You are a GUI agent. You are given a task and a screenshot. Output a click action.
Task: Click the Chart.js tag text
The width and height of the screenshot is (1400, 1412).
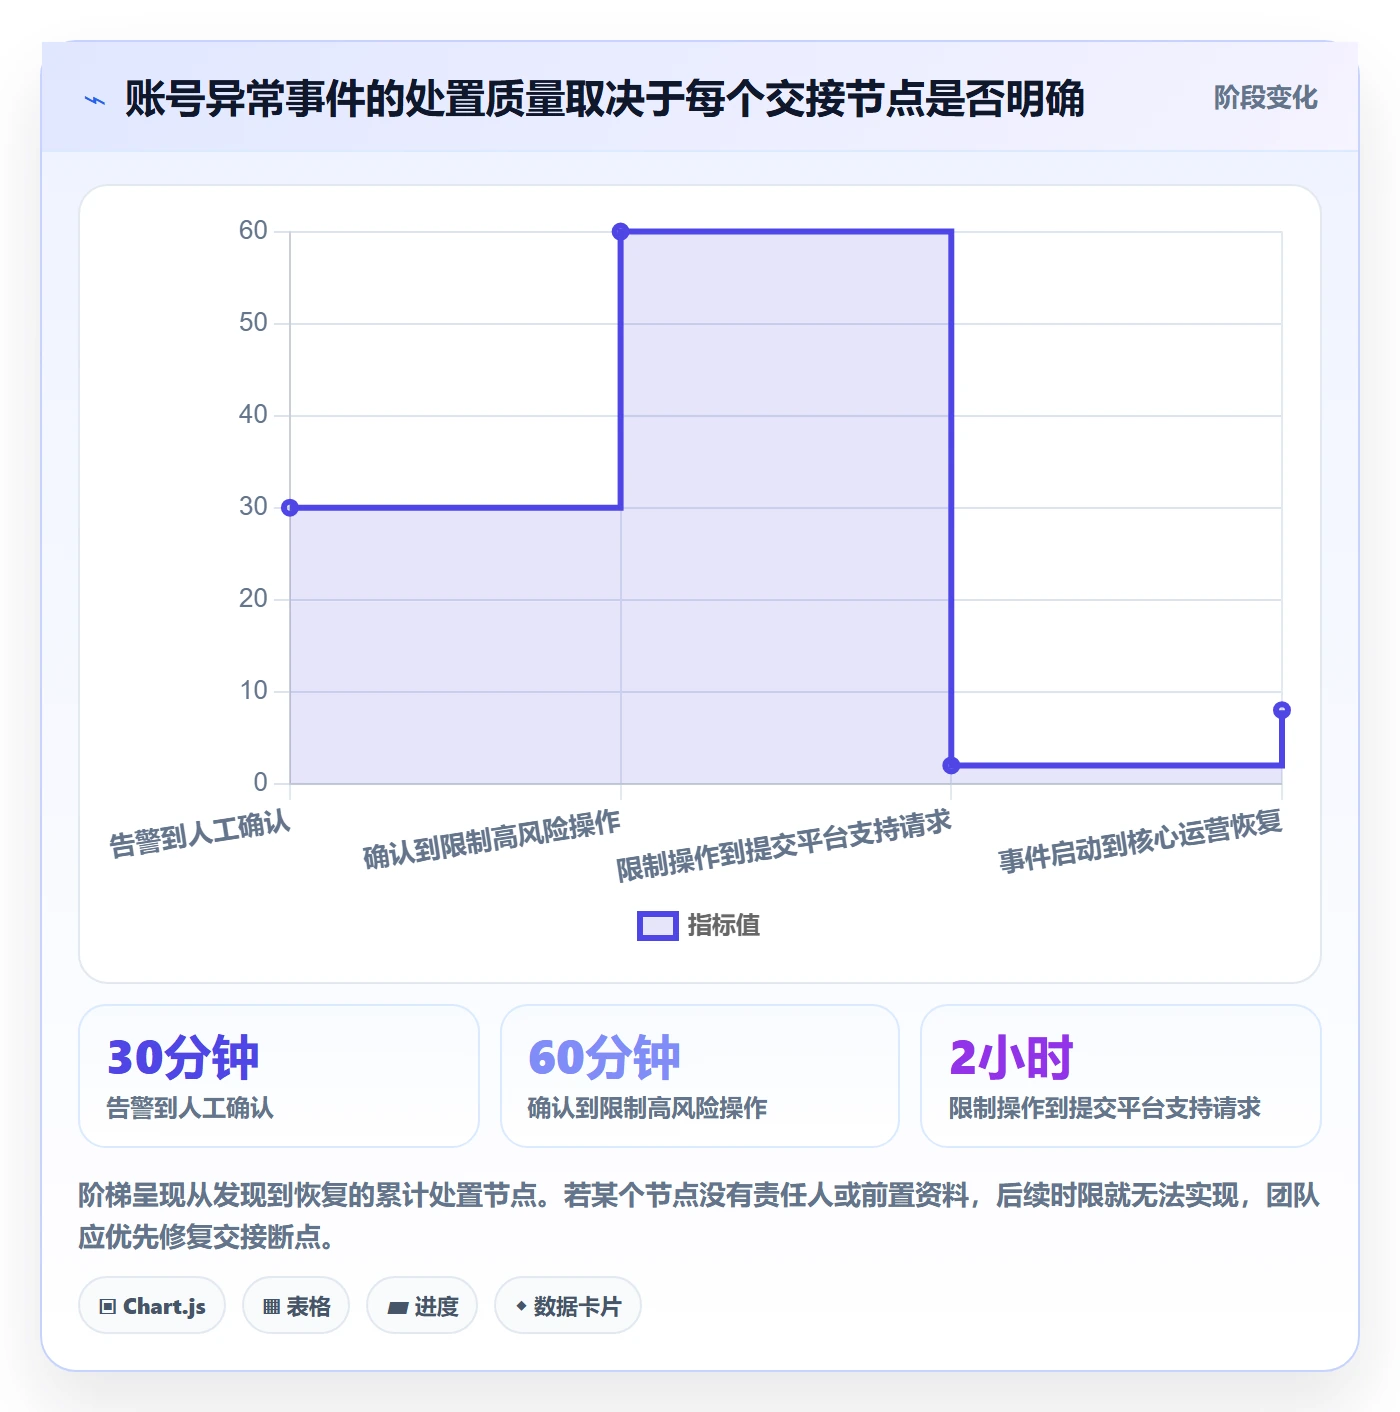coord(164,1306)
